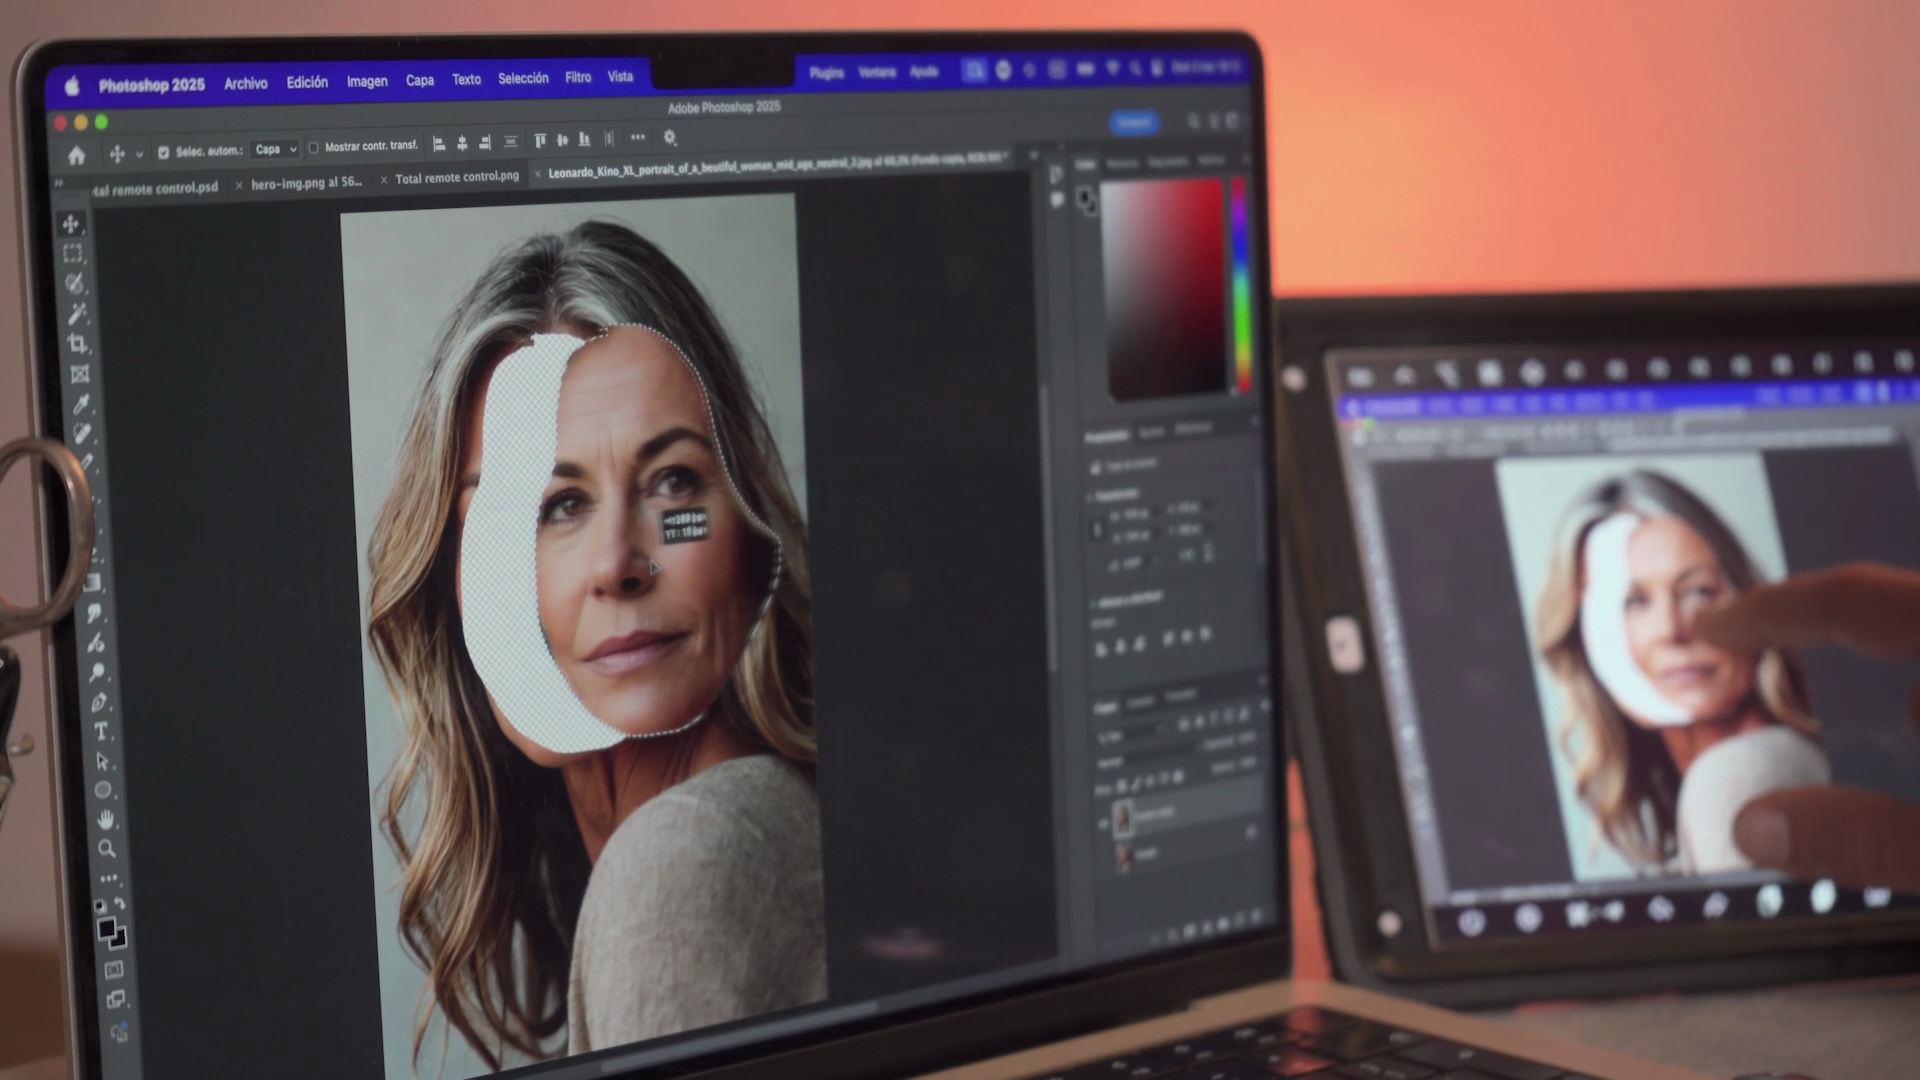
Task: Reset default foreground and background colors
Action: [100, 906]
